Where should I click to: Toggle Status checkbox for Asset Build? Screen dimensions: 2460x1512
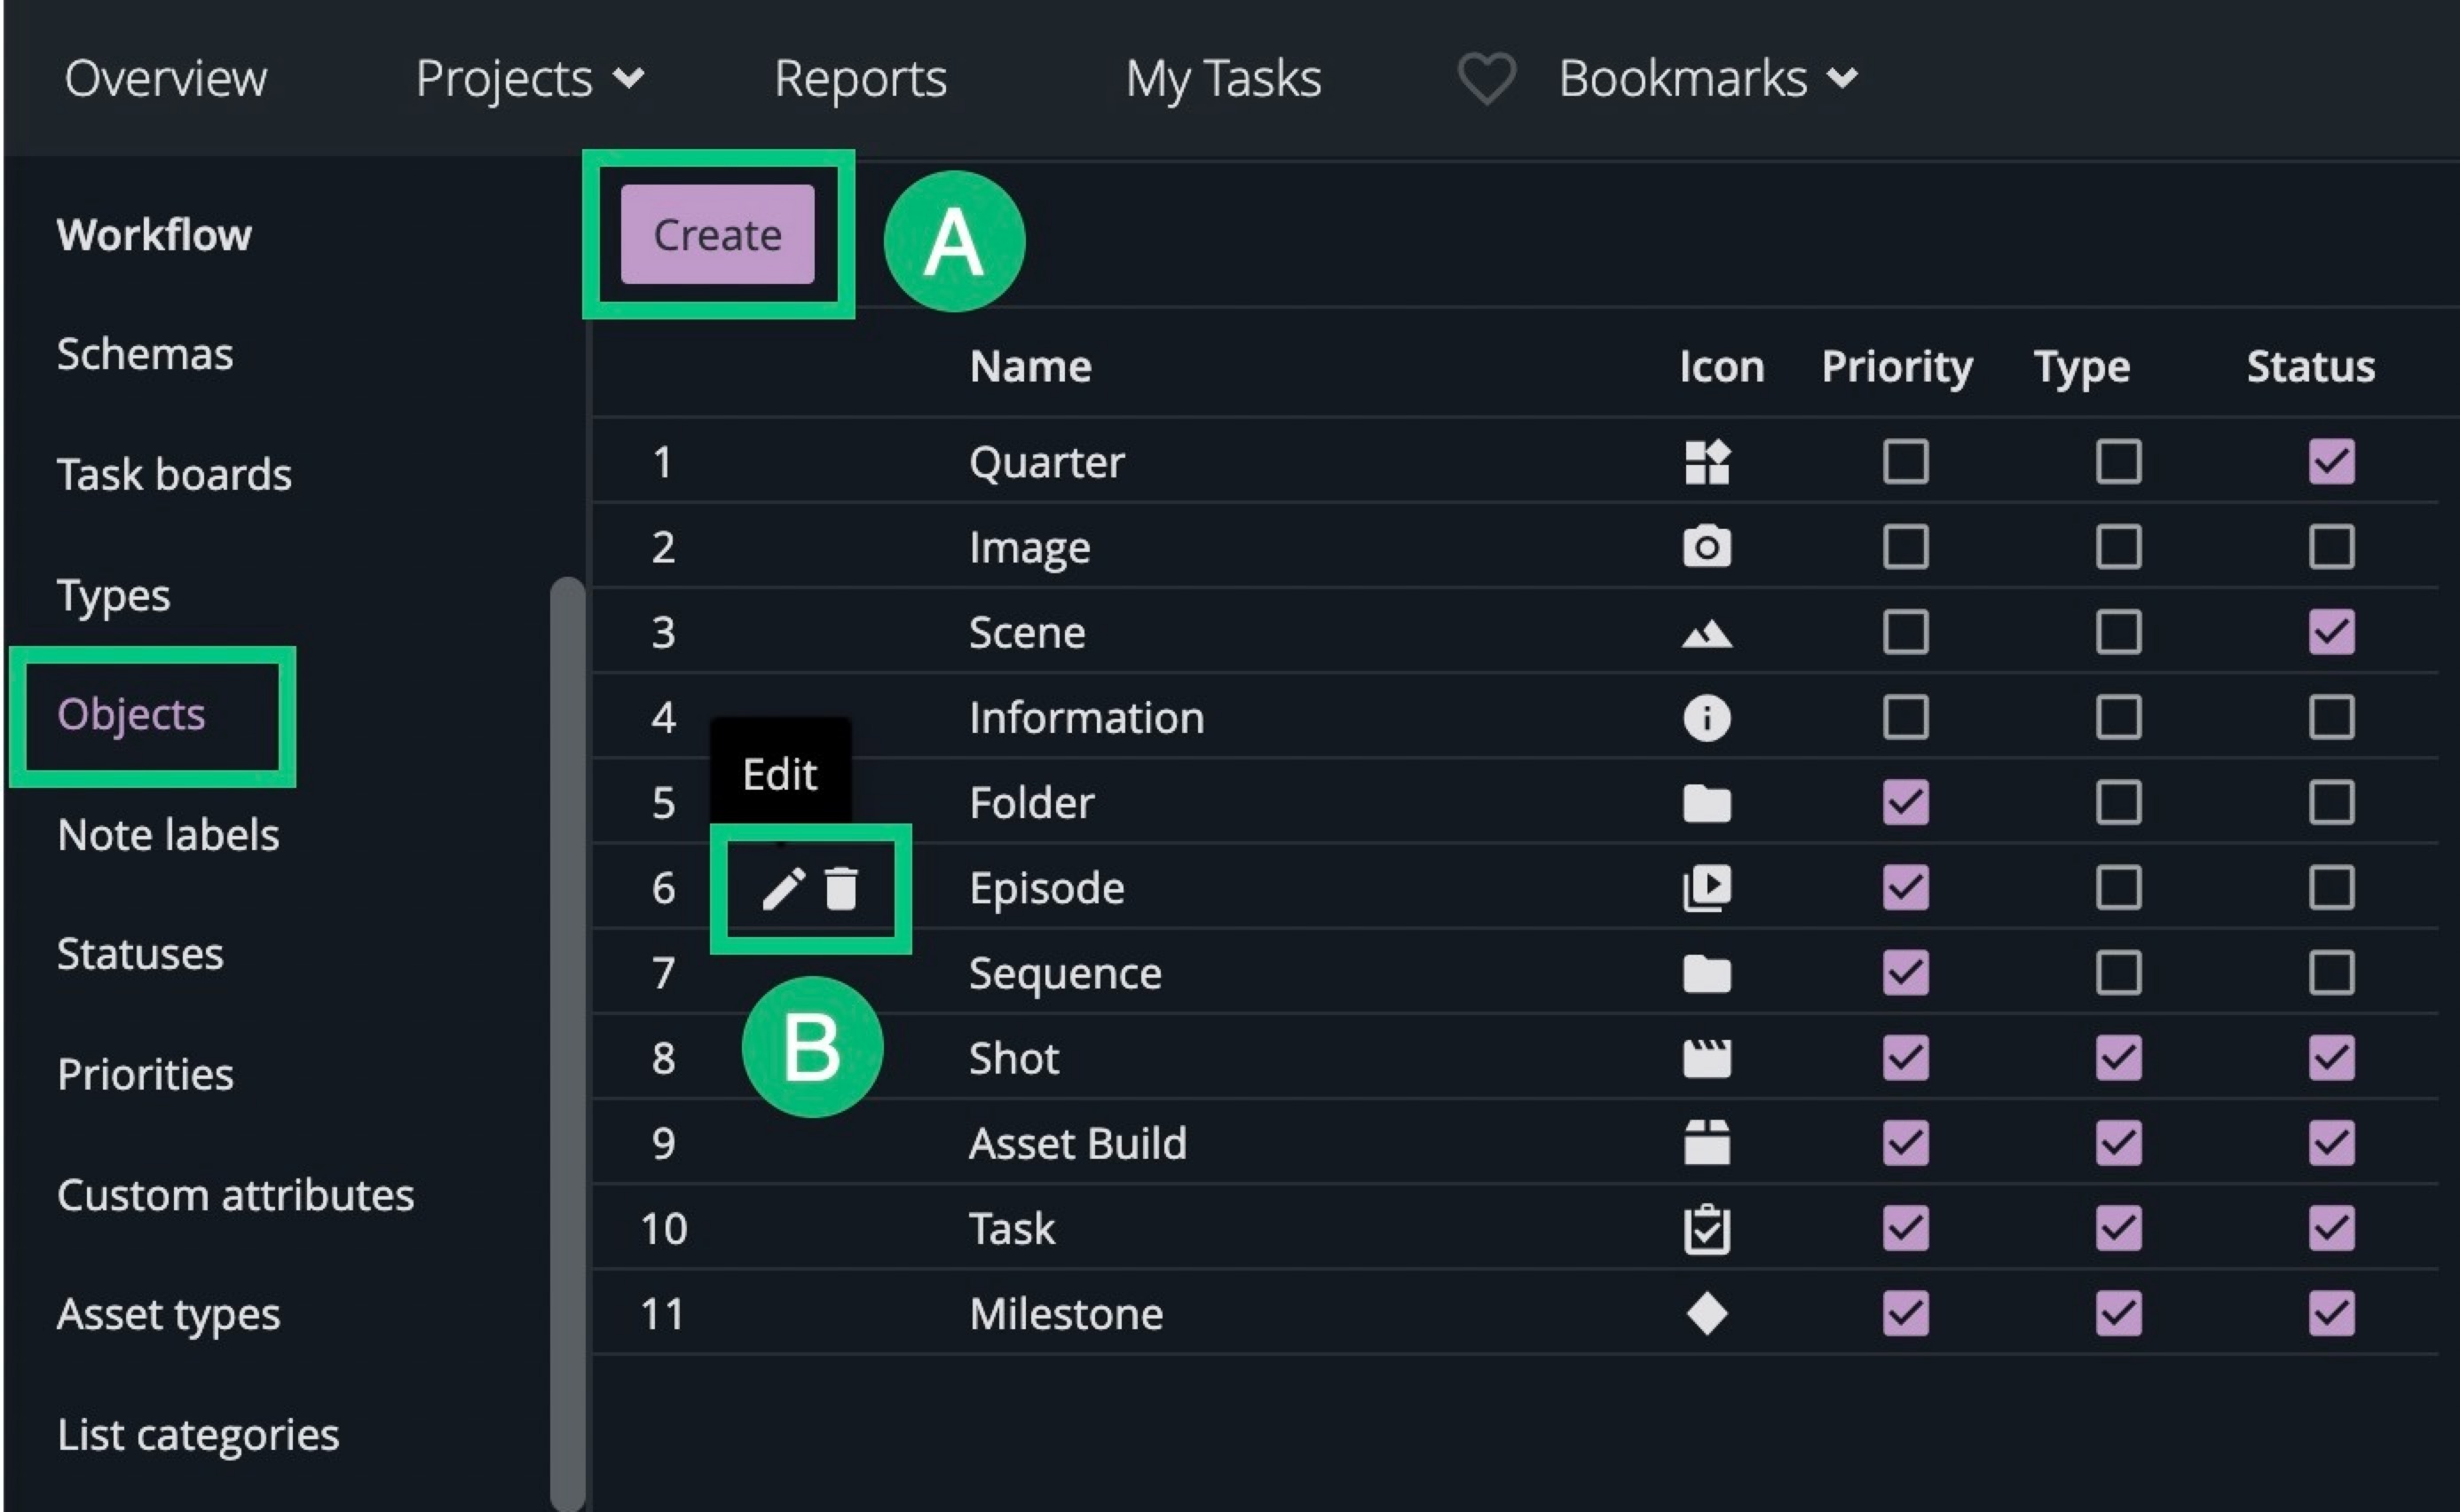pos(2332,1143)
